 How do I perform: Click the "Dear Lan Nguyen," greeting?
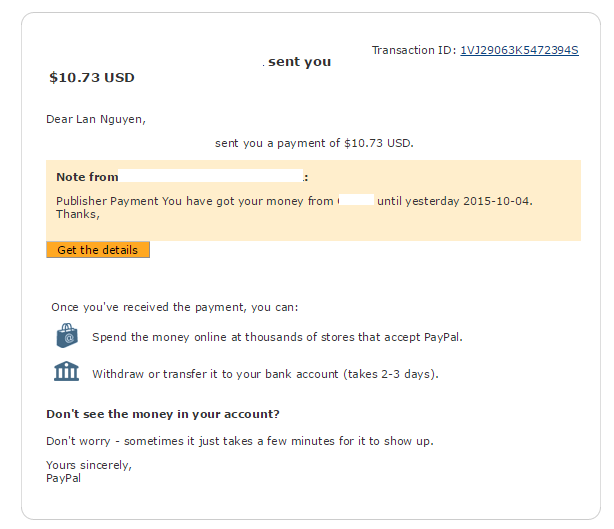tap(96, 119)
